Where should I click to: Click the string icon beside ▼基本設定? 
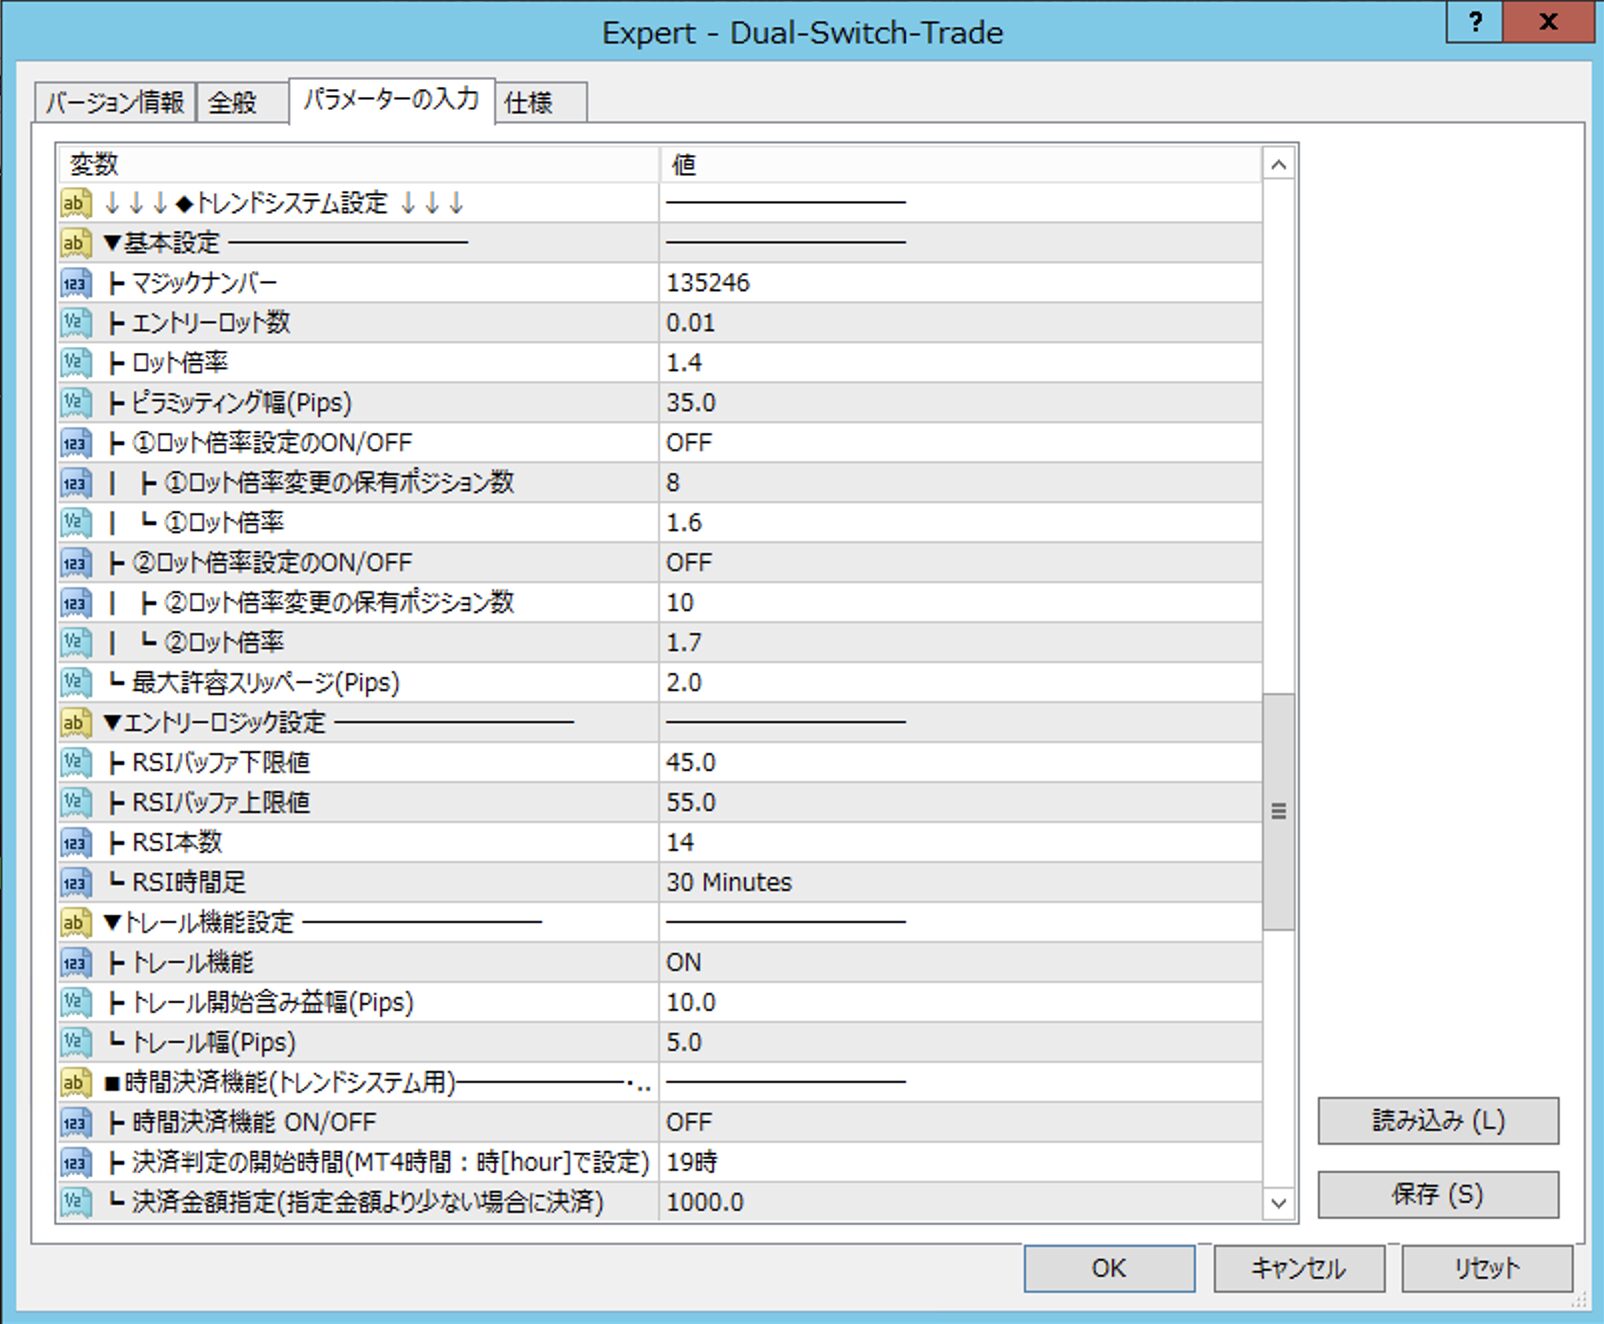tap(75, 243)
